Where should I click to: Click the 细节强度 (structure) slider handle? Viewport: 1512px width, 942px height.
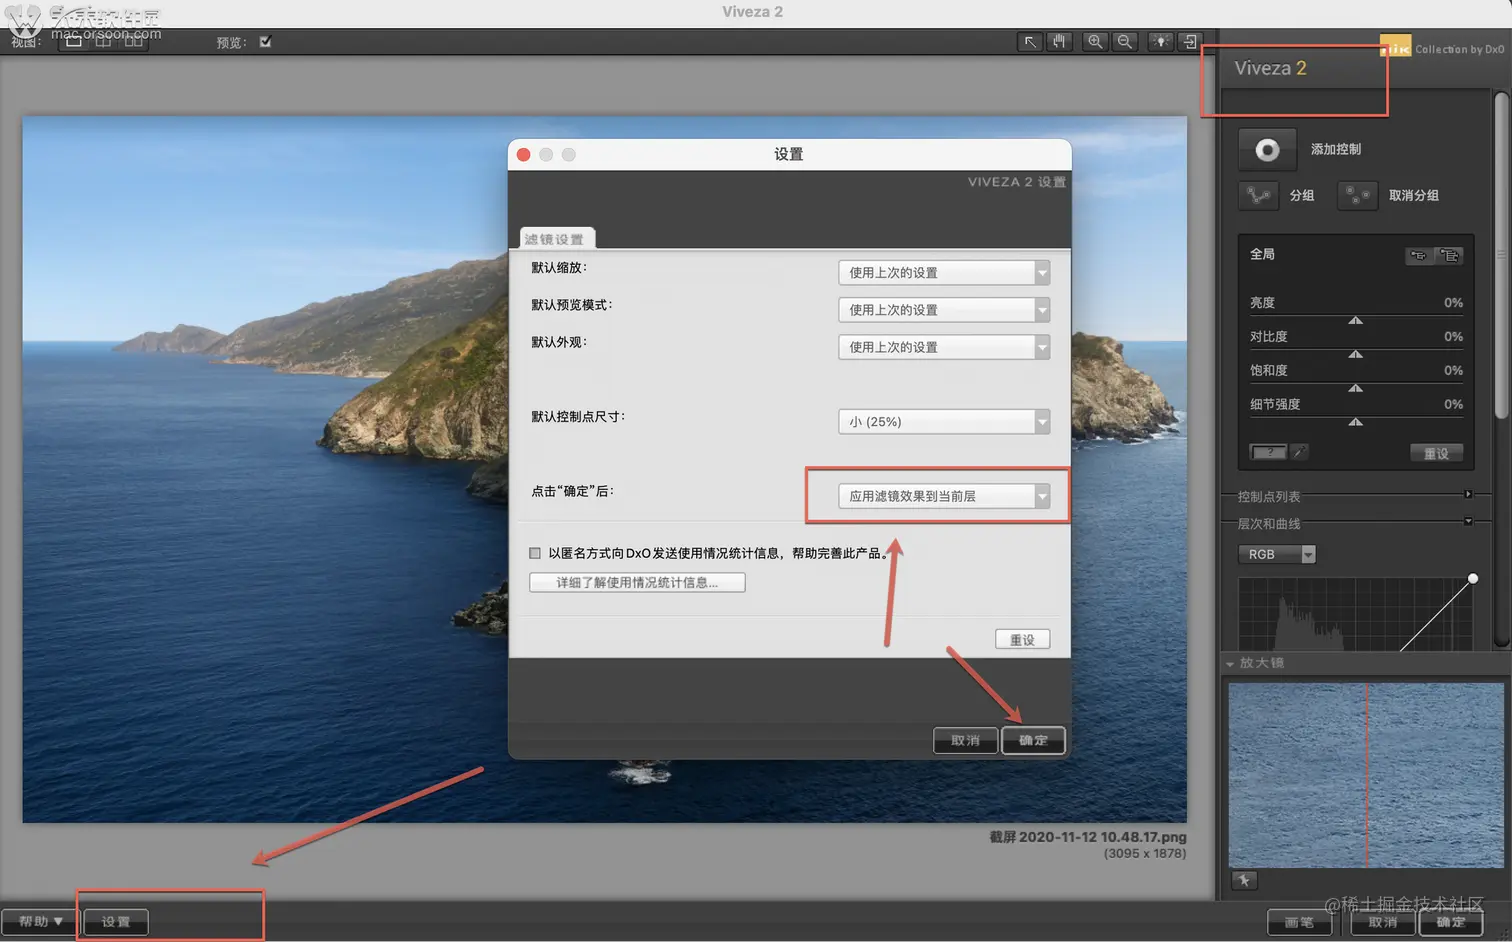coord(1355,422)
